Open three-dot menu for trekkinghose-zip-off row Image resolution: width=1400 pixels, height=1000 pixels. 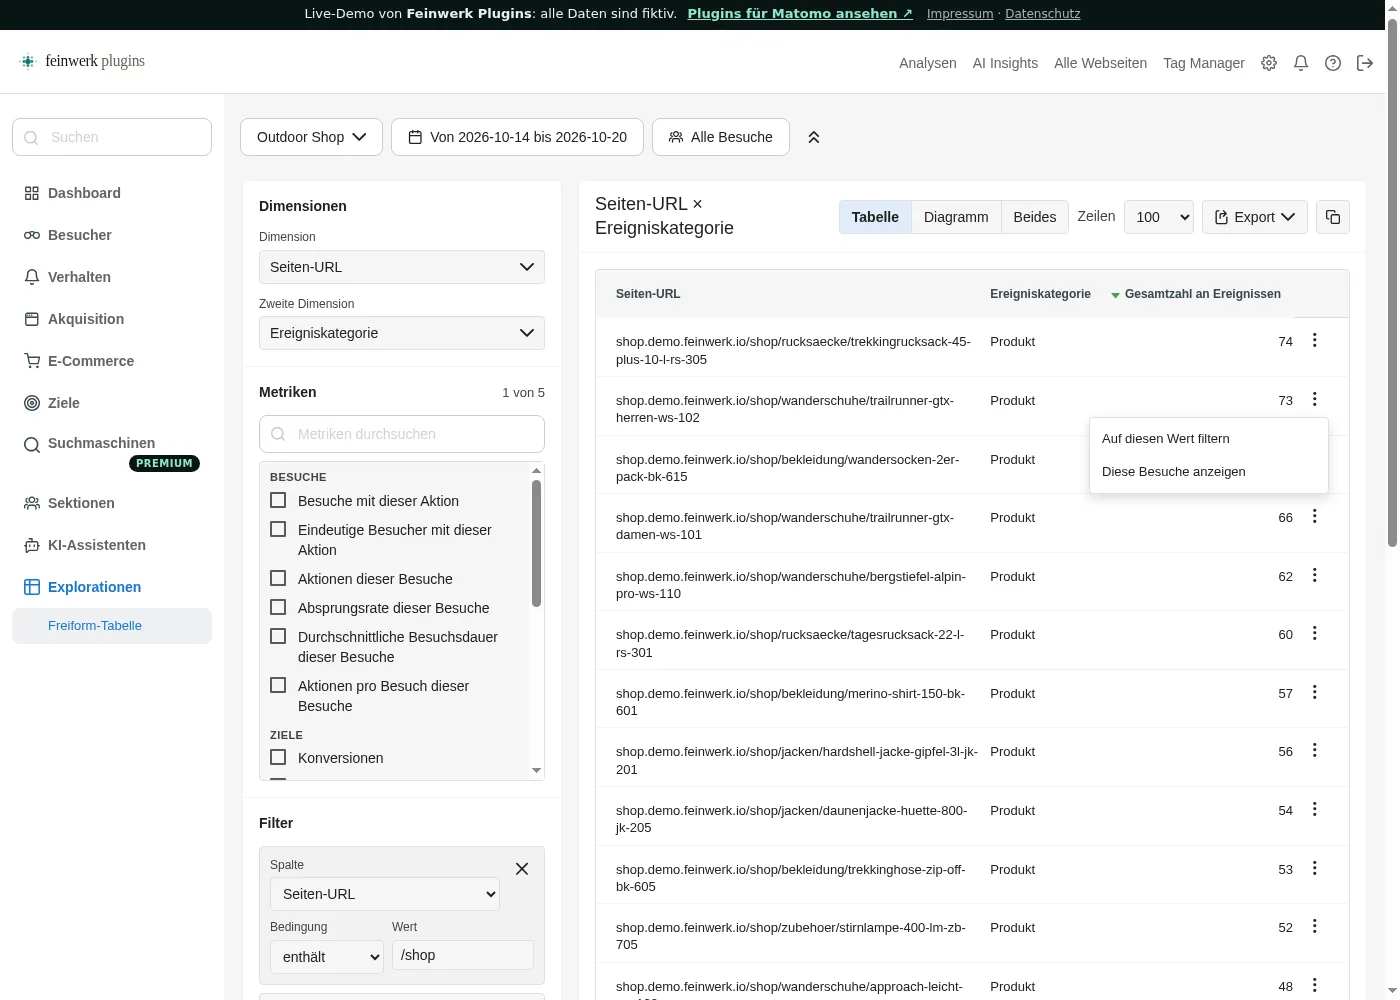(1315, 868)
